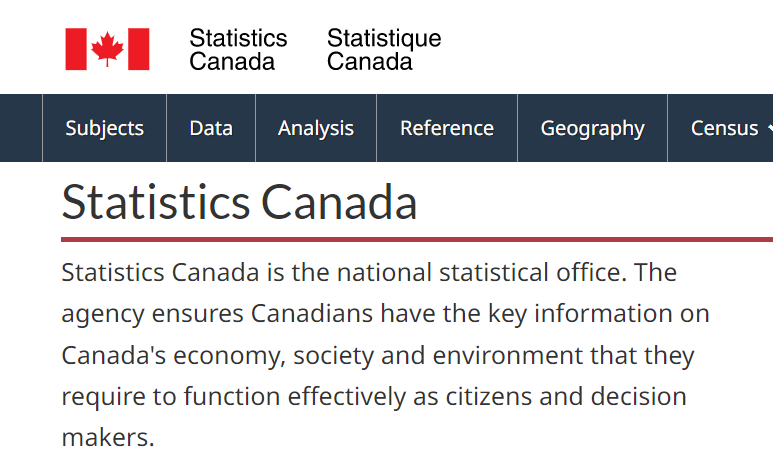Select Analysis in the navigation bar

pyautogui.click(x=316, y=128)
